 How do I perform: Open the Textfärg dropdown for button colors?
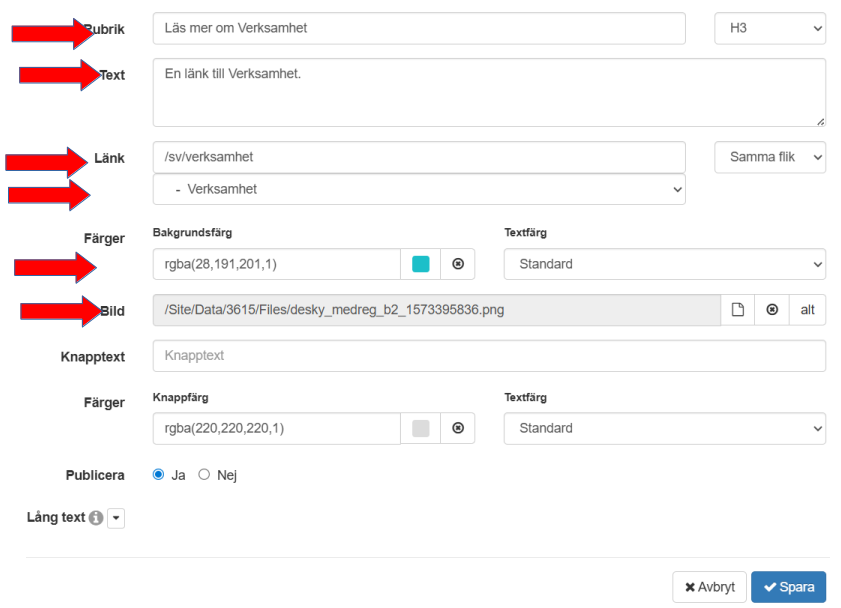[664, 428]
